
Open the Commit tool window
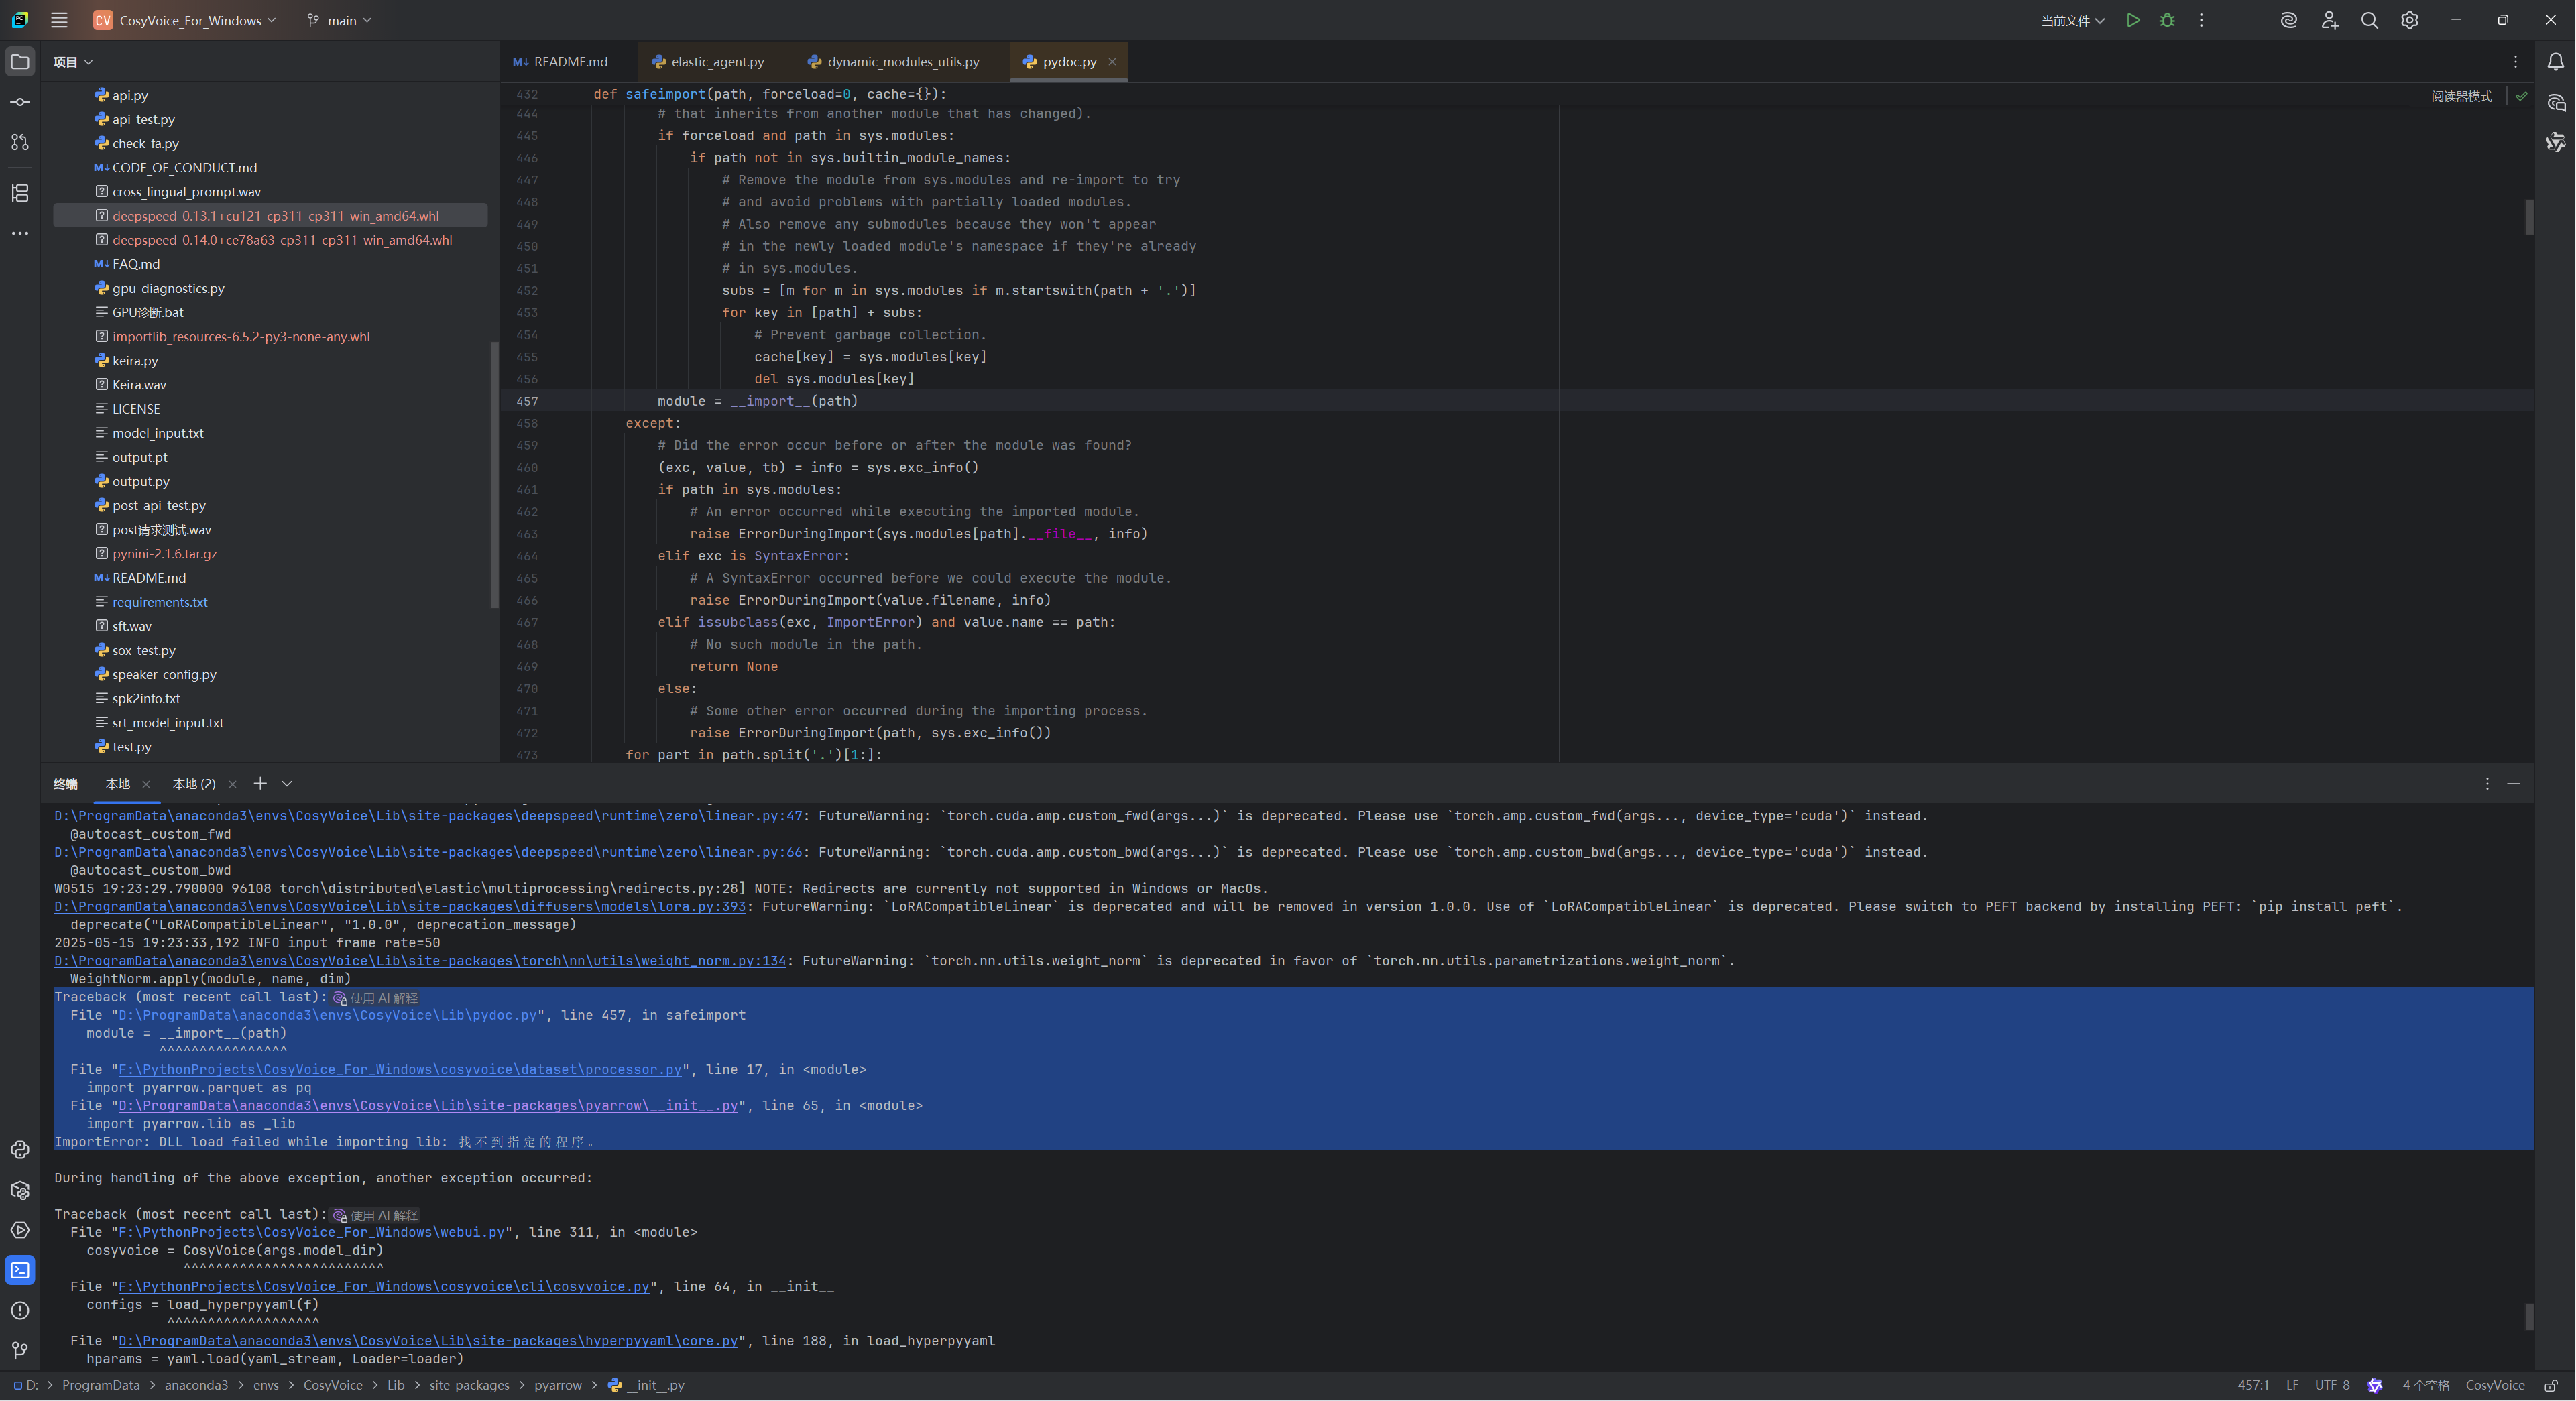pos(20,102)
